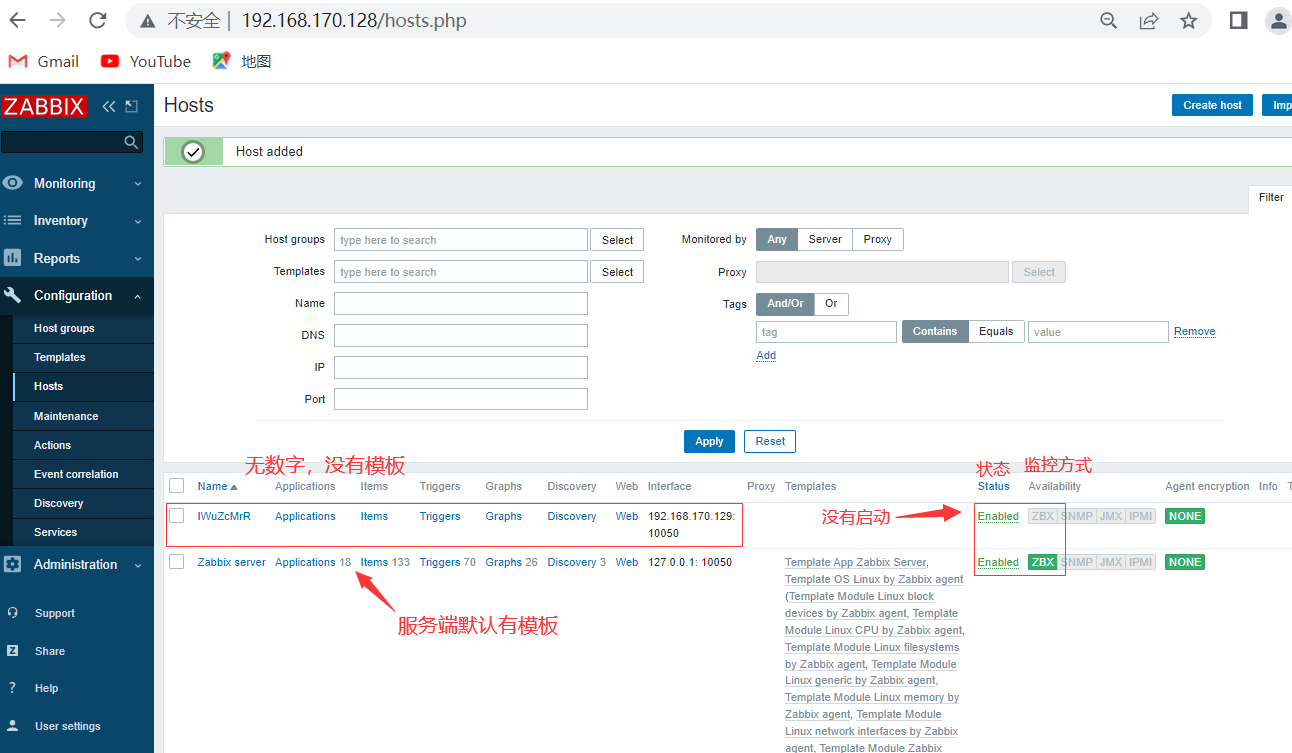Click the Support headset icon
Screen dimensions: 1292x753
tap(12, 613)
